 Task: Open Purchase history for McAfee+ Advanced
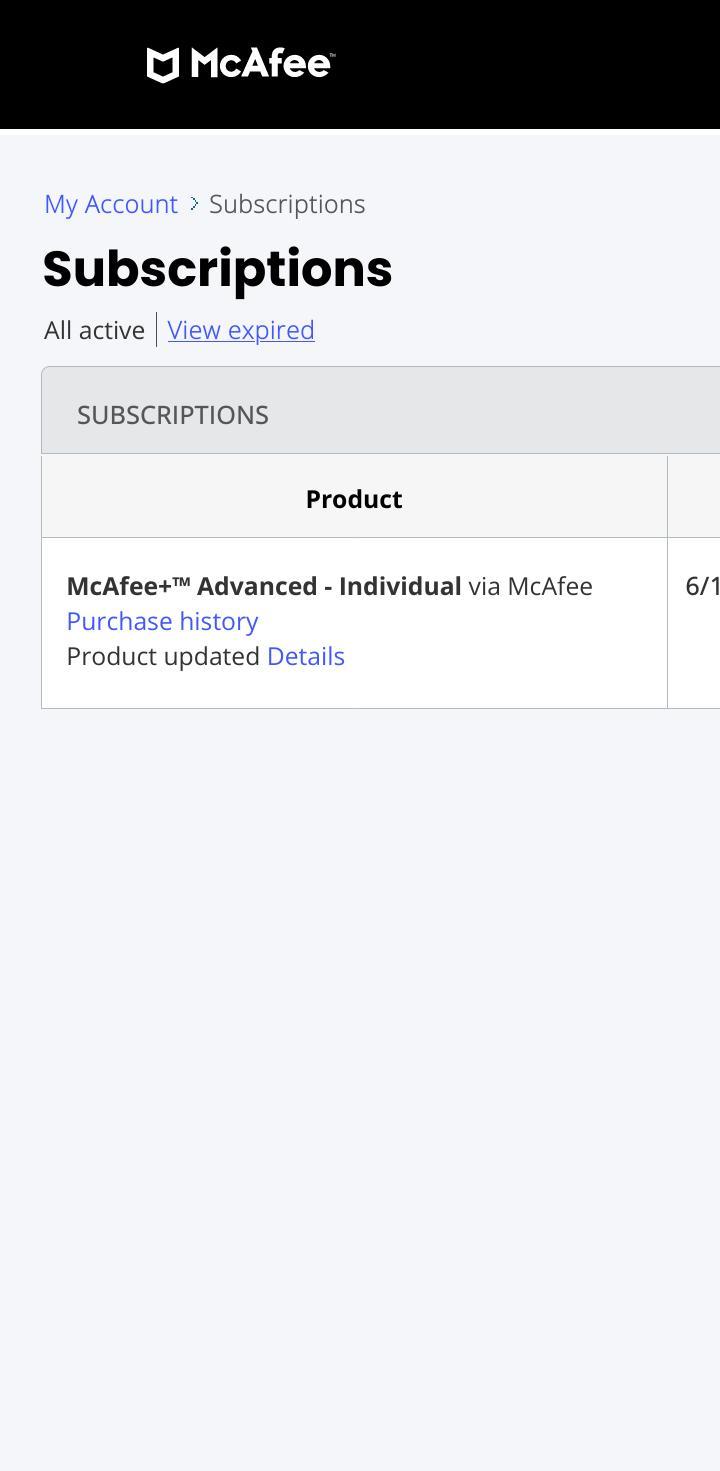[162, 621]
